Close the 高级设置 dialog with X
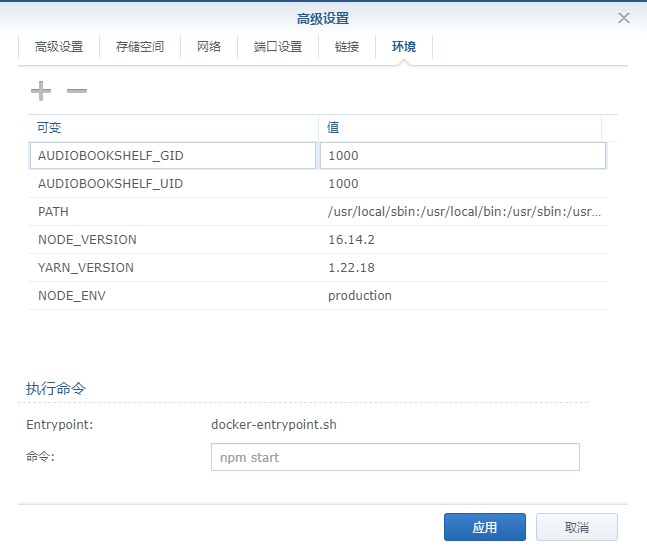 tap(623, 18)
